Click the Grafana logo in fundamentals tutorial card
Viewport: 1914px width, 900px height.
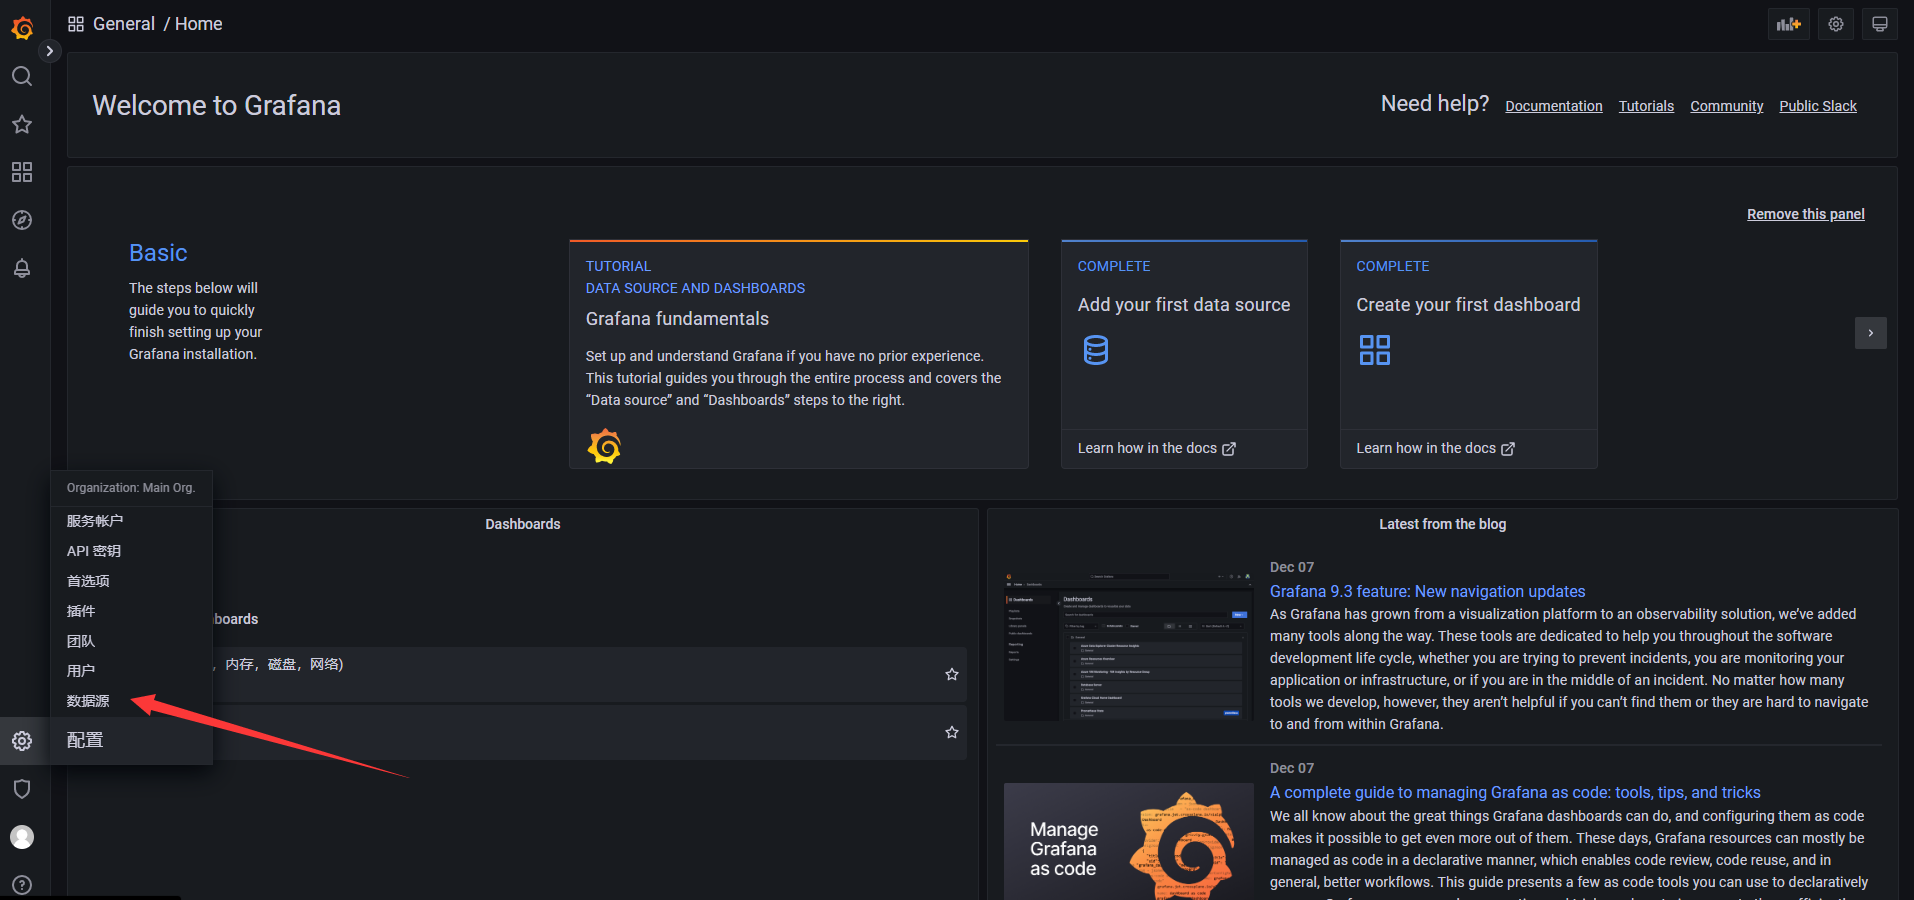604,446
